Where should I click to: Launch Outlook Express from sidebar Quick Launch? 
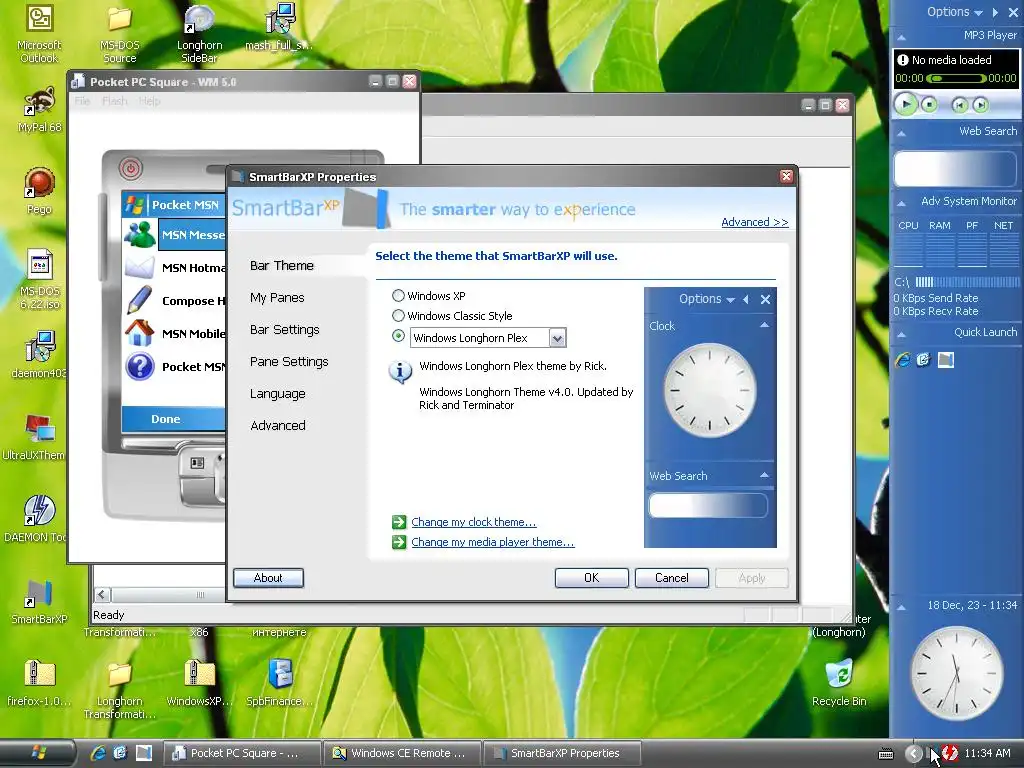923,360
